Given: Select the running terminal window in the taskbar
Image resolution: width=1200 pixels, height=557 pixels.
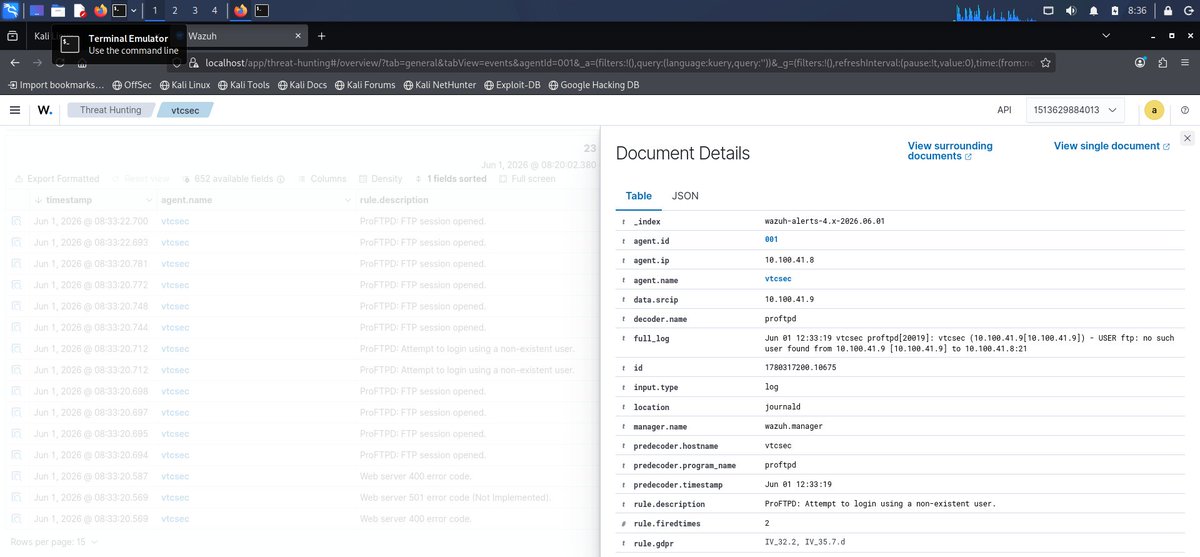Looking at the screenshot, I should tap(261, 10).
